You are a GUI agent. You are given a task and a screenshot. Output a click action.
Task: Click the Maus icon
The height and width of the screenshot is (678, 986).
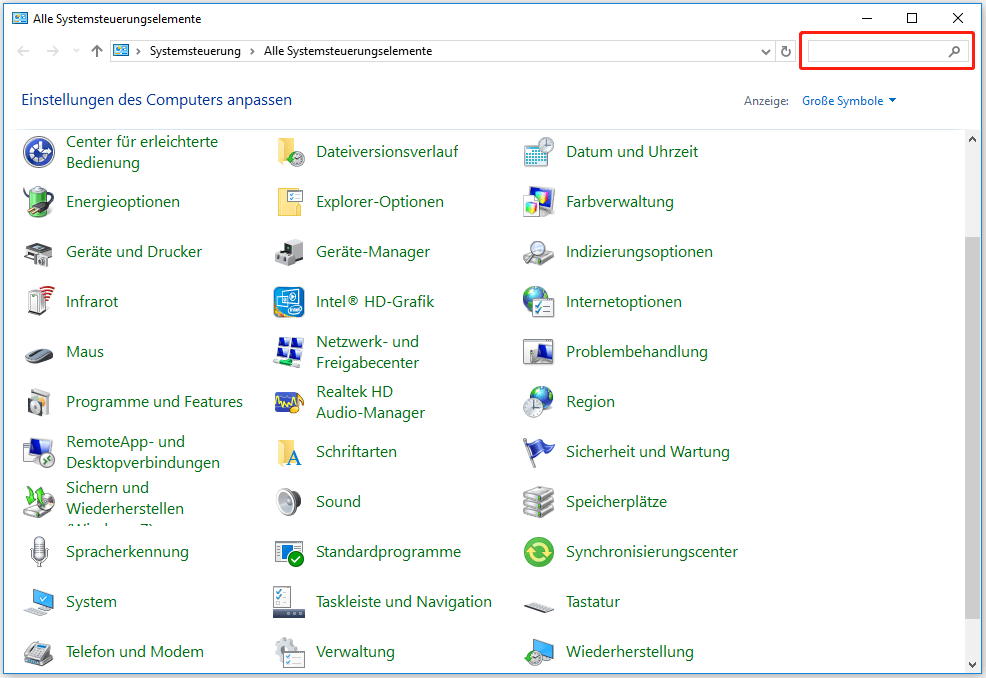pos(39,352)
